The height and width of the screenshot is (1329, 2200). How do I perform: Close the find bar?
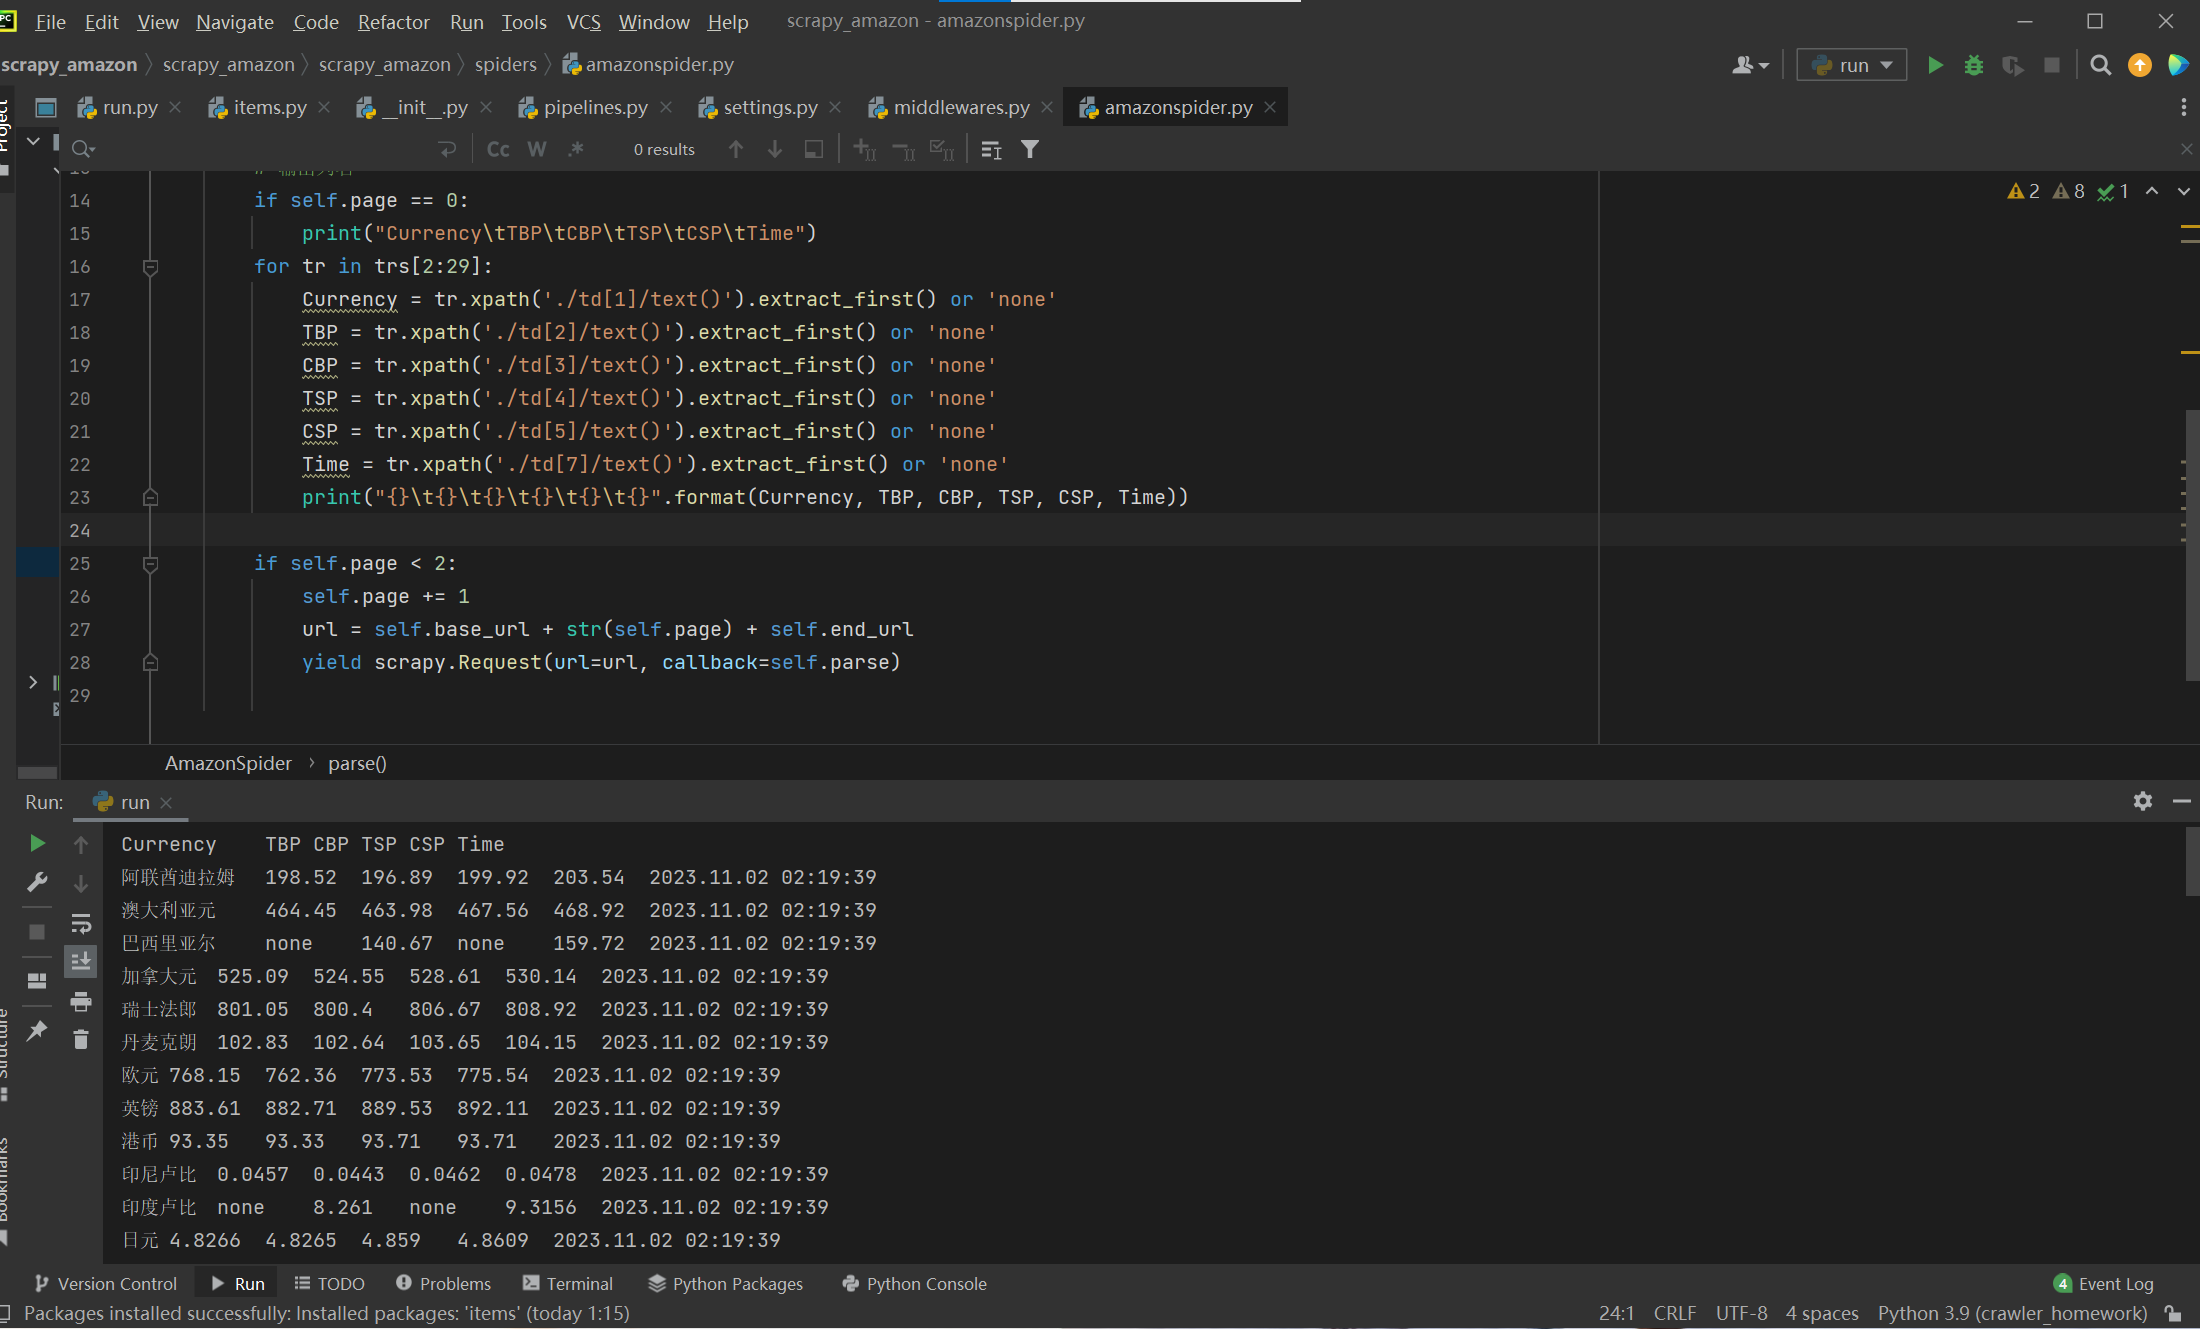2187,149
